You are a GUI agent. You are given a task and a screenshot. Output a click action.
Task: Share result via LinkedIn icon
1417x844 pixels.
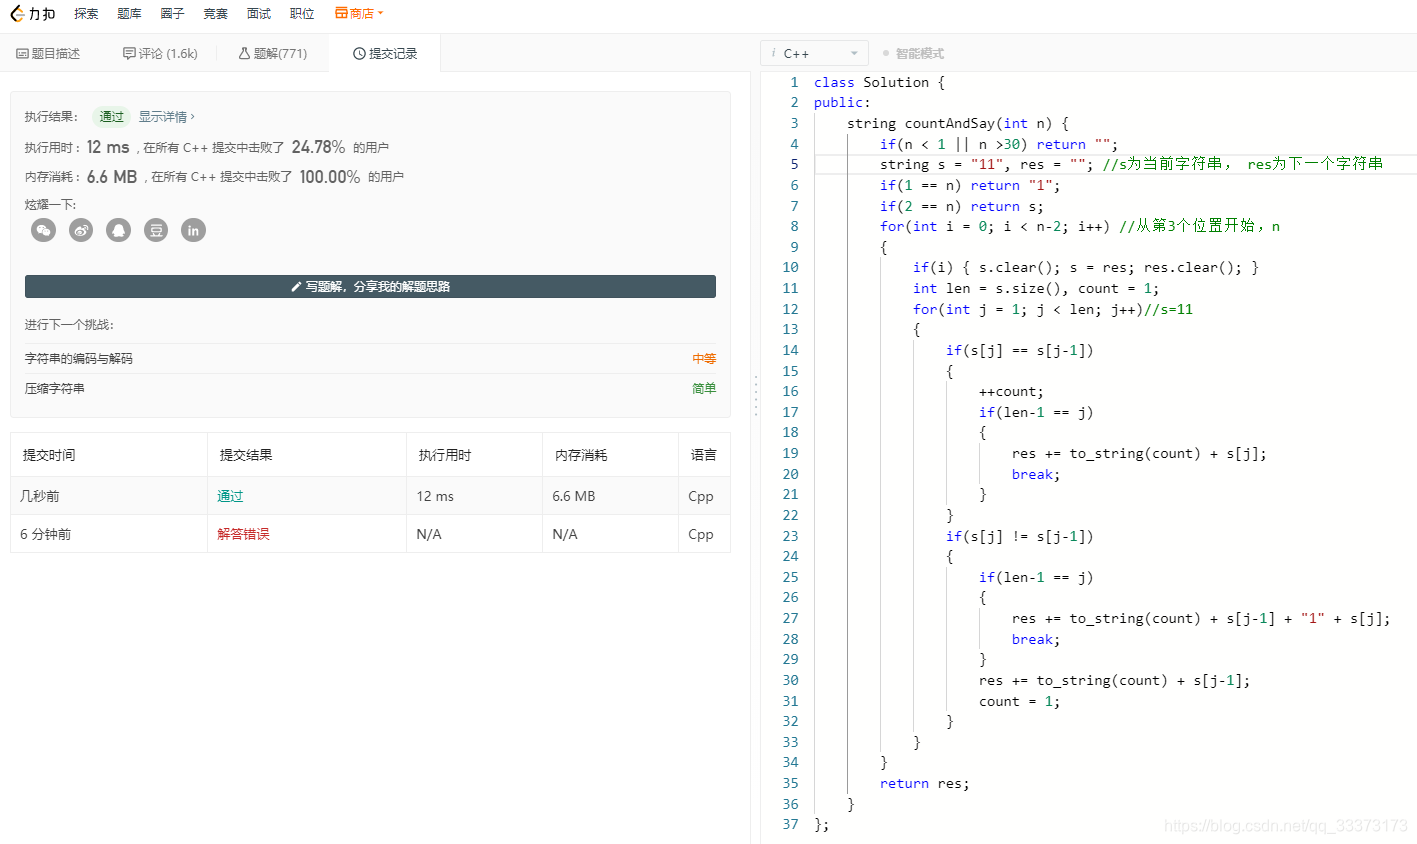(x=193, y=230)
